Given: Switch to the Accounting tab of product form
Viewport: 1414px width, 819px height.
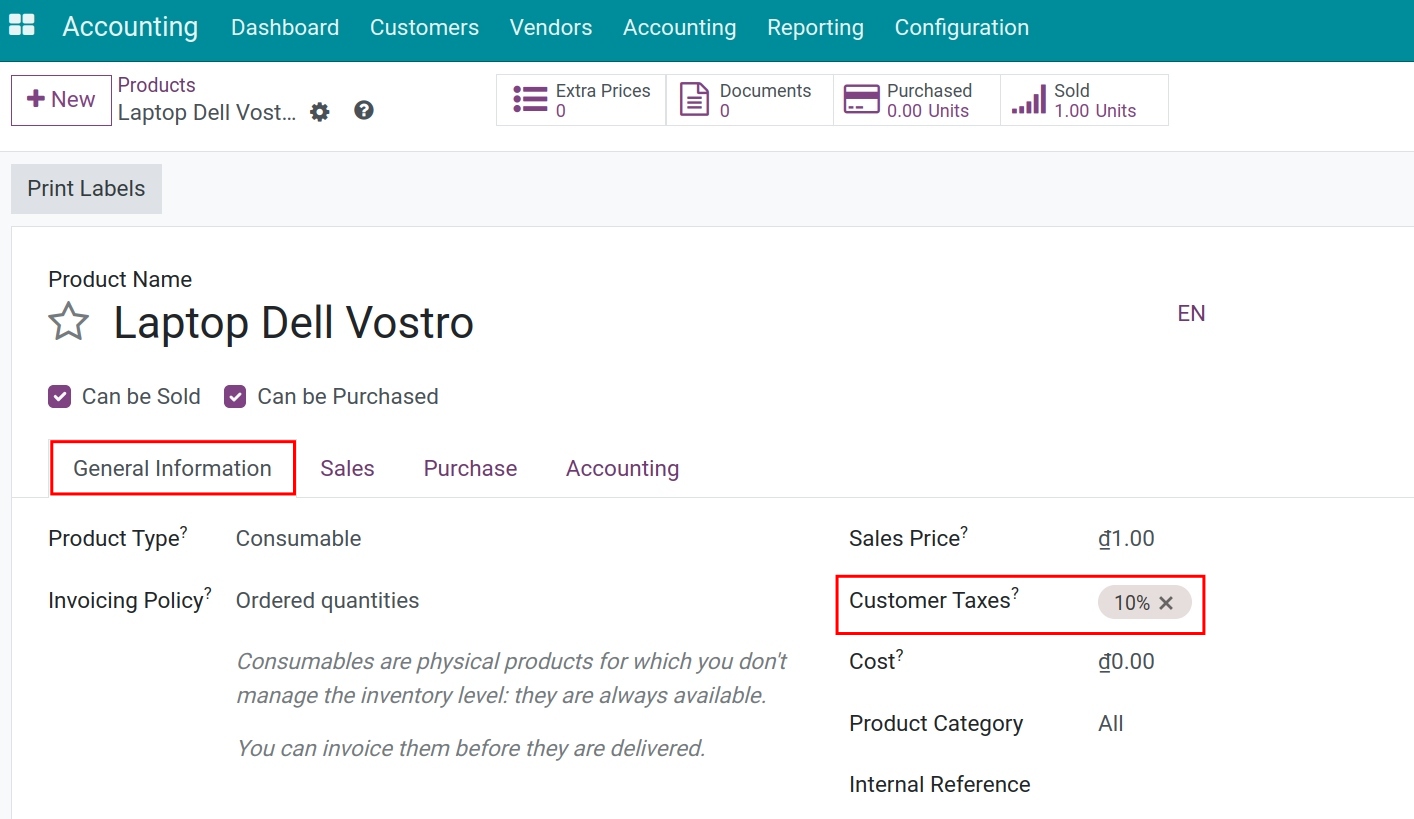Looking at the screenshot, I should click(x=622, y=468).
